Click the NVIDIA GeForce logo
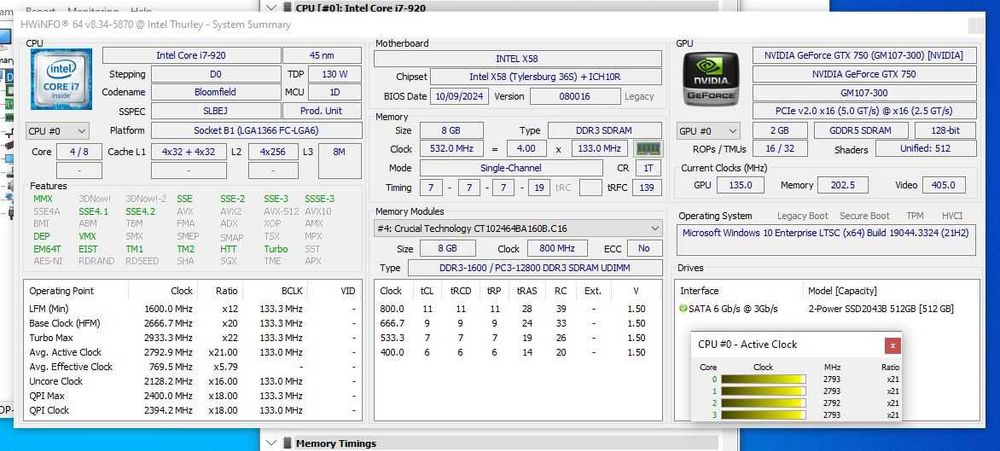1000x451 pixels. point(711,79)
